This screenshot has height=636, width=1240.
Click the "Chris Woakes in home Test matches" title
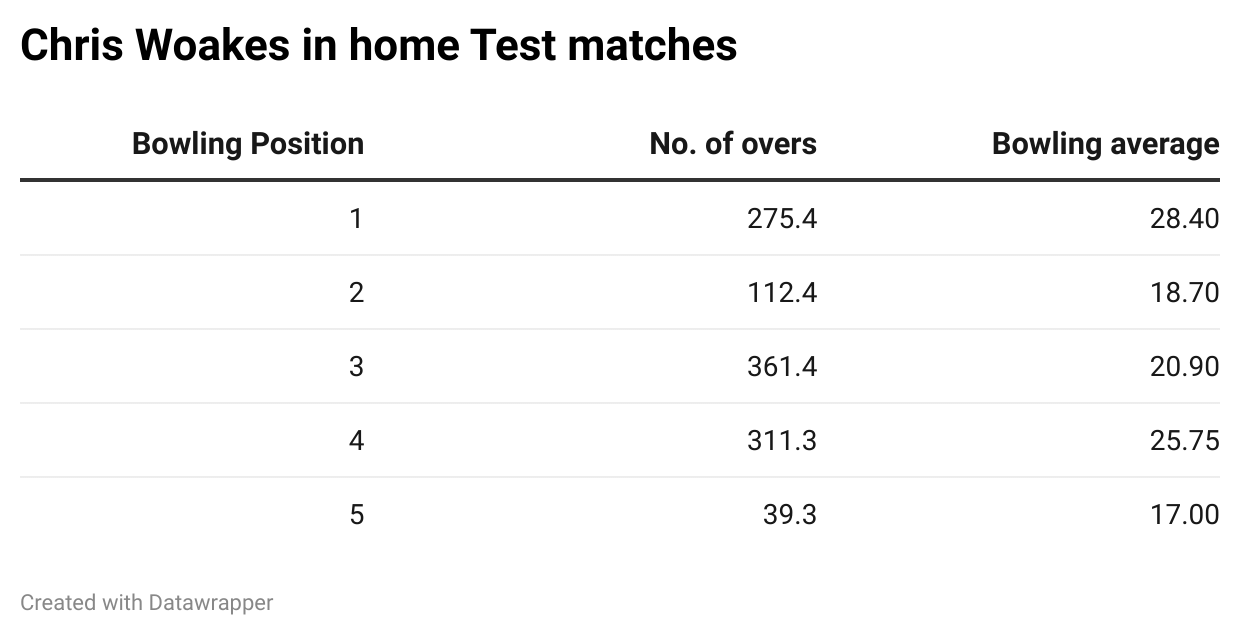click(378, 46)
